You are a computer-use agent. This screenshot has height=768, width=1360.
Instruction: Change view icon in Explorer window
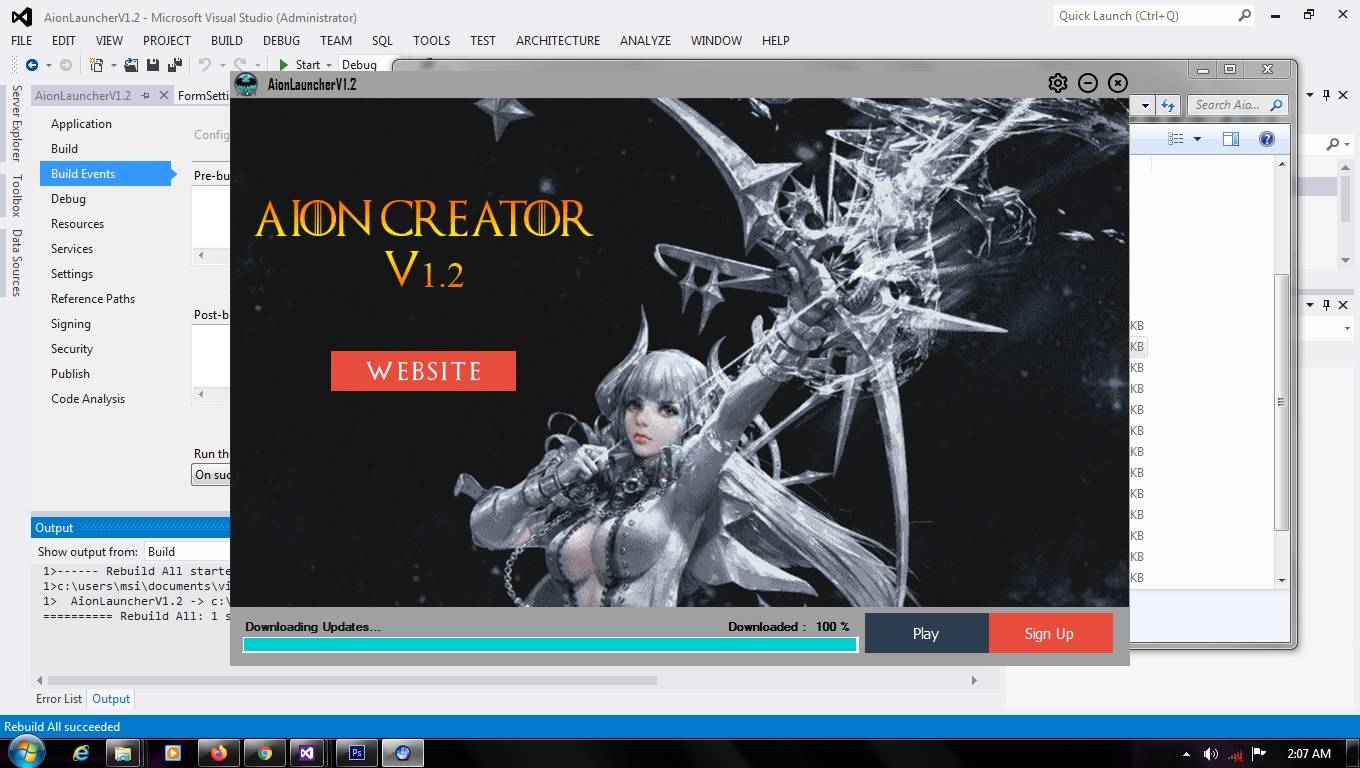[x=1176, y=139]
